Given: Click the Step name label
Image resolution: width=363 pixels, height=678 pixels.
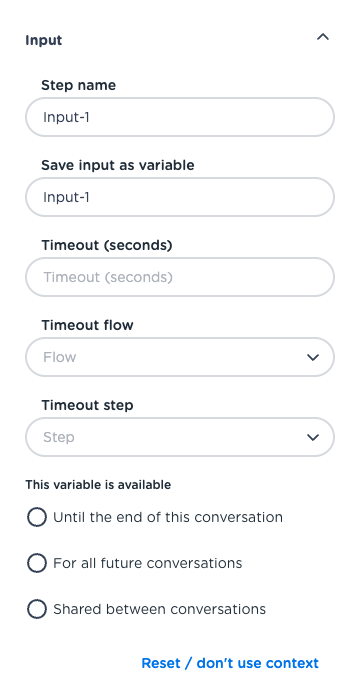Looking at the screenshot, I should (x=79, y=85).
